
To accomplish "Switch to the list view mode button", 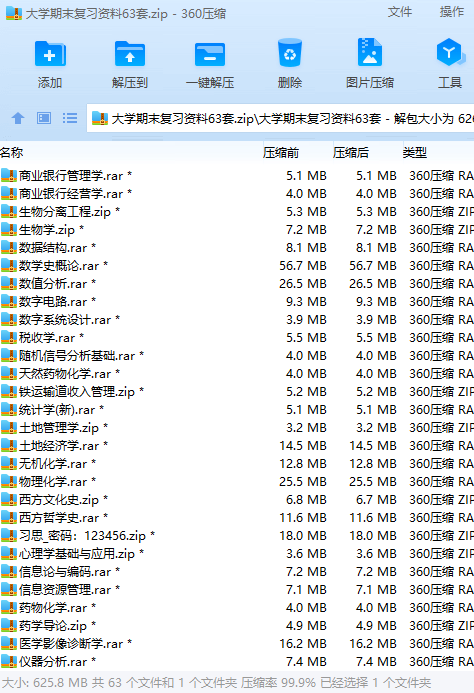I will pyautogui.click(x=70, y=118).
